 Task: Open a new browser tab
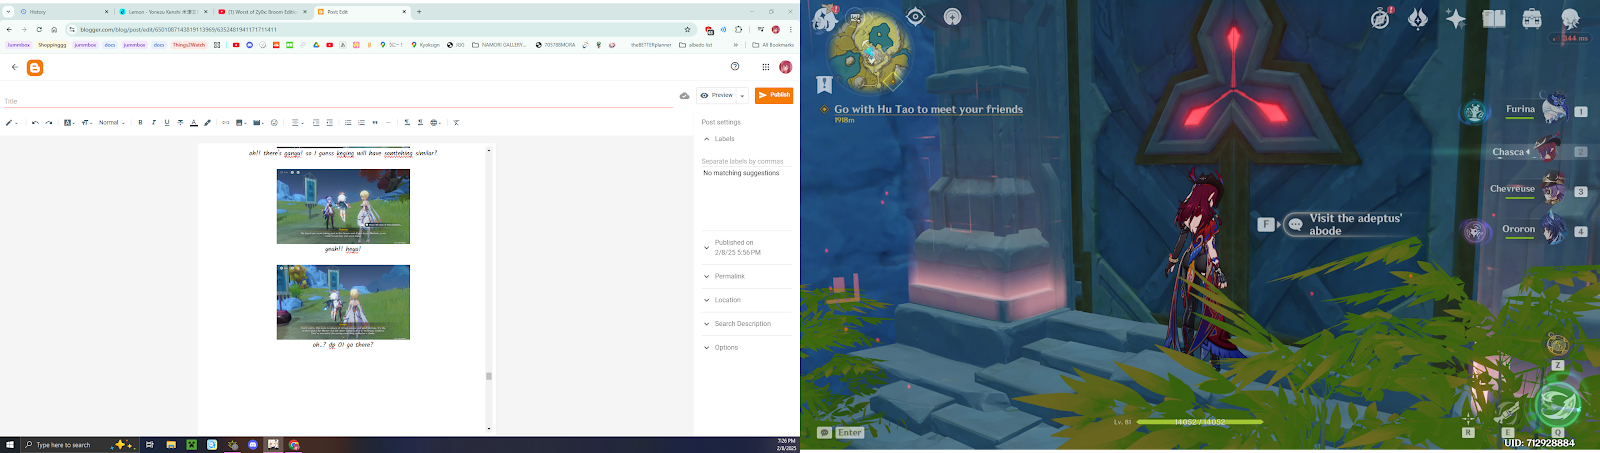click(x=419, y=12)
